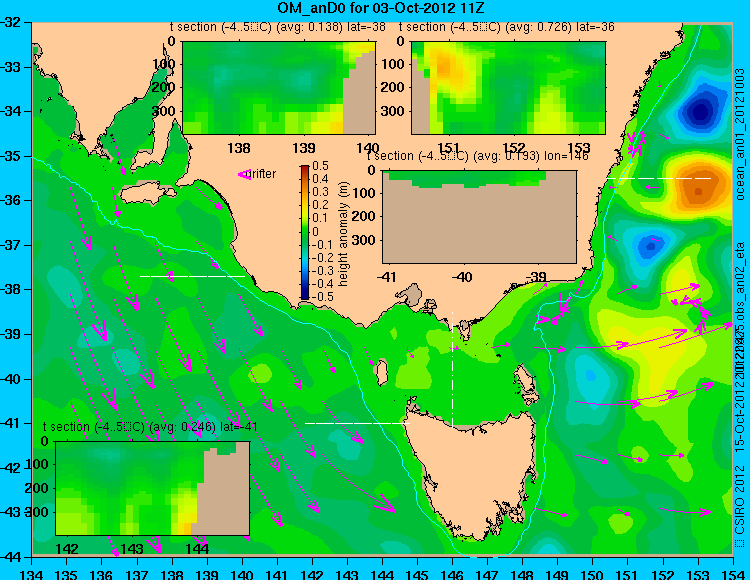Click the magenta drifter triangle marker

click(x=245, y=175)
